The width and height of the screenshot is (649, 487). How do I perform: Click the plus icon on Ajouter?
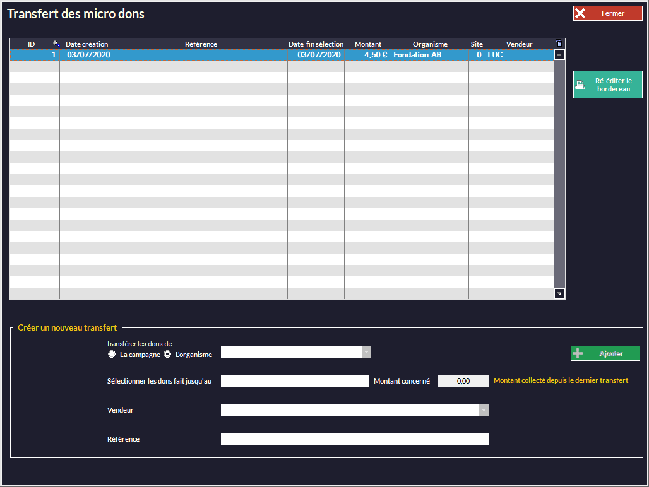pos(579,353)
